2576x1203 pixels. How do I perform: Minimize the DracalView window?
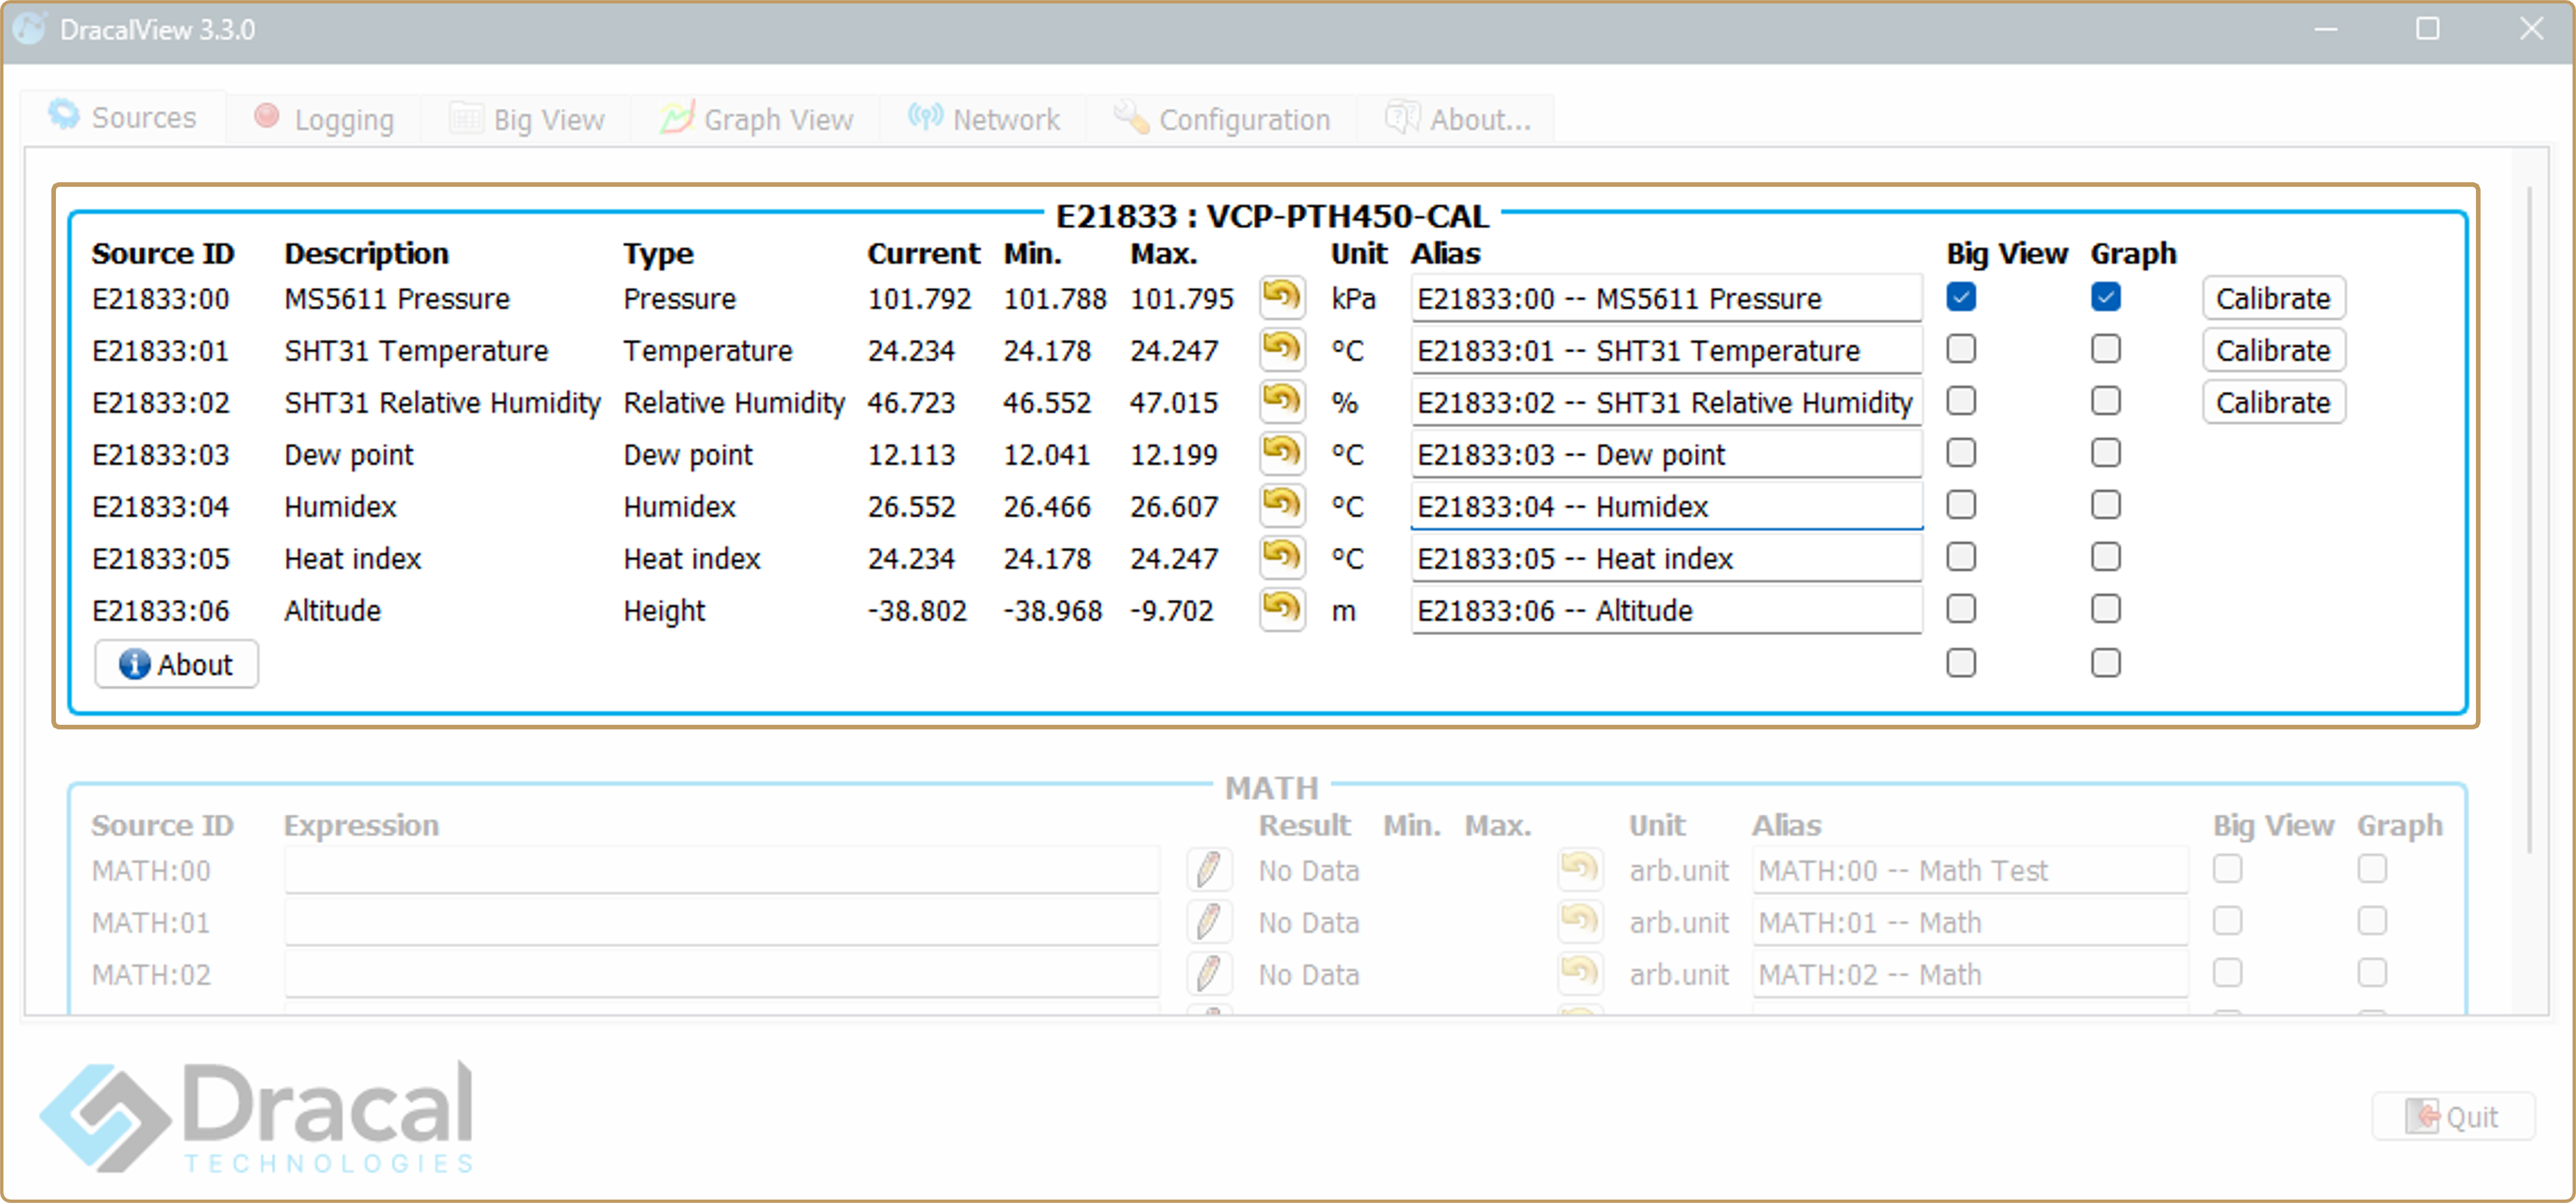2325,29
